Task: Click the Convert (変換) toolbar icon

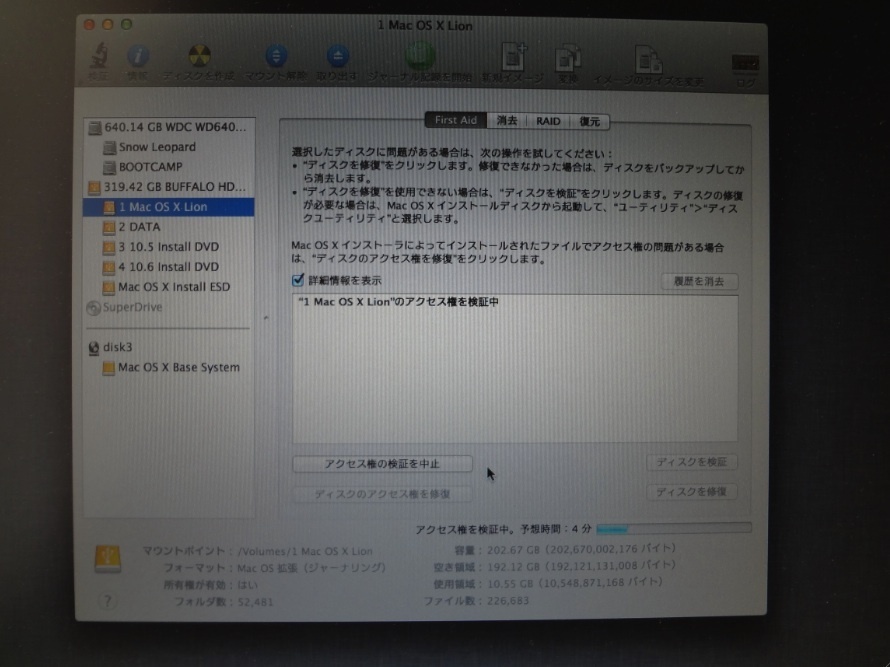Action: [568, 58]
